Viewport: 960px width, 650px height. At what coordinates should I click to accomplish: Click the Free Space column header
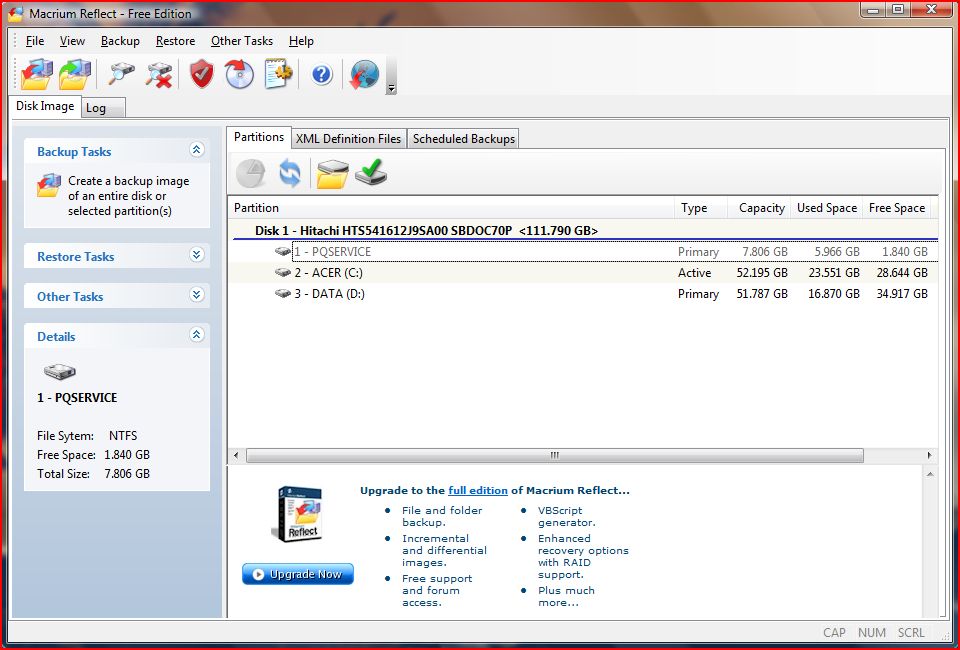pyautogui.click(x=896, y=208)
